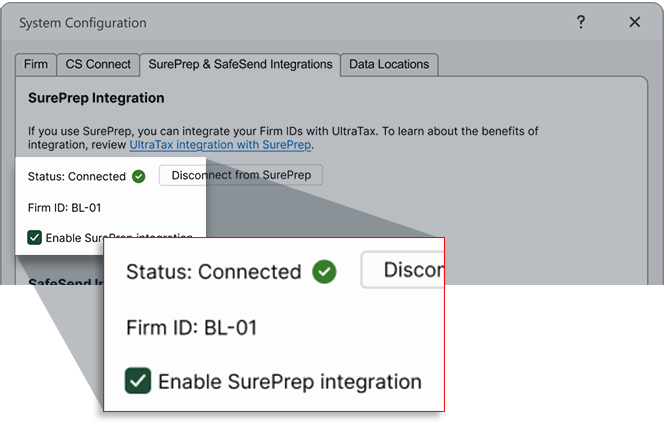Screen dimensions: 665x424
Task: Switch to the Firm tab
Action: [36, 64]
